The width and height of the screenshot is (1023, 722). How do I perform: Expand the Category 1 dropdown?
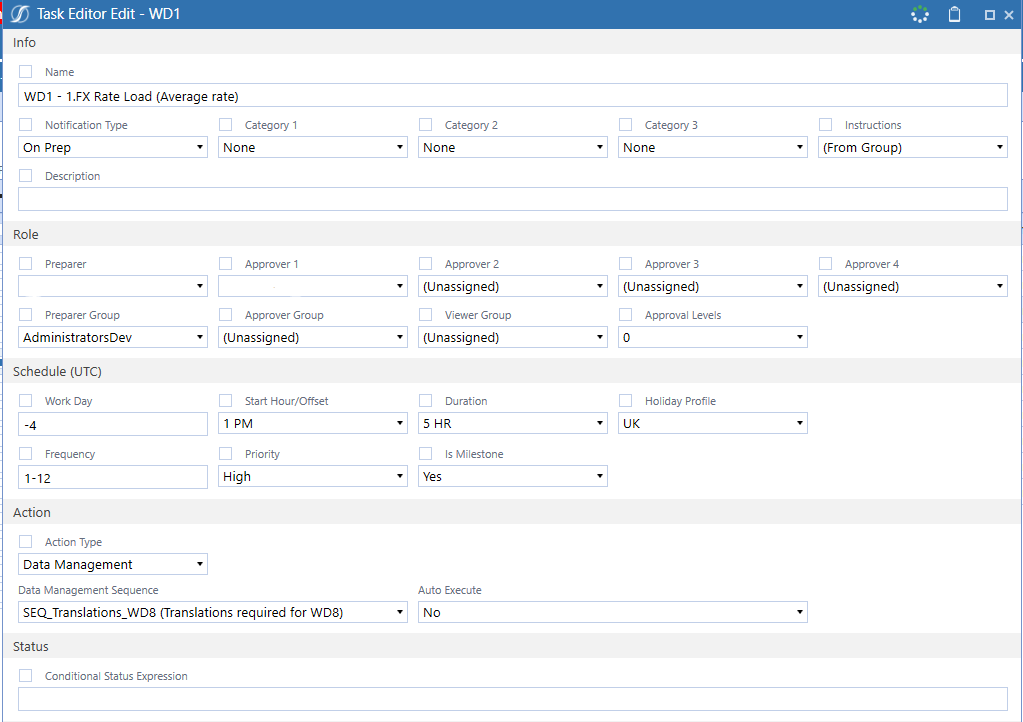click(312, 146)
